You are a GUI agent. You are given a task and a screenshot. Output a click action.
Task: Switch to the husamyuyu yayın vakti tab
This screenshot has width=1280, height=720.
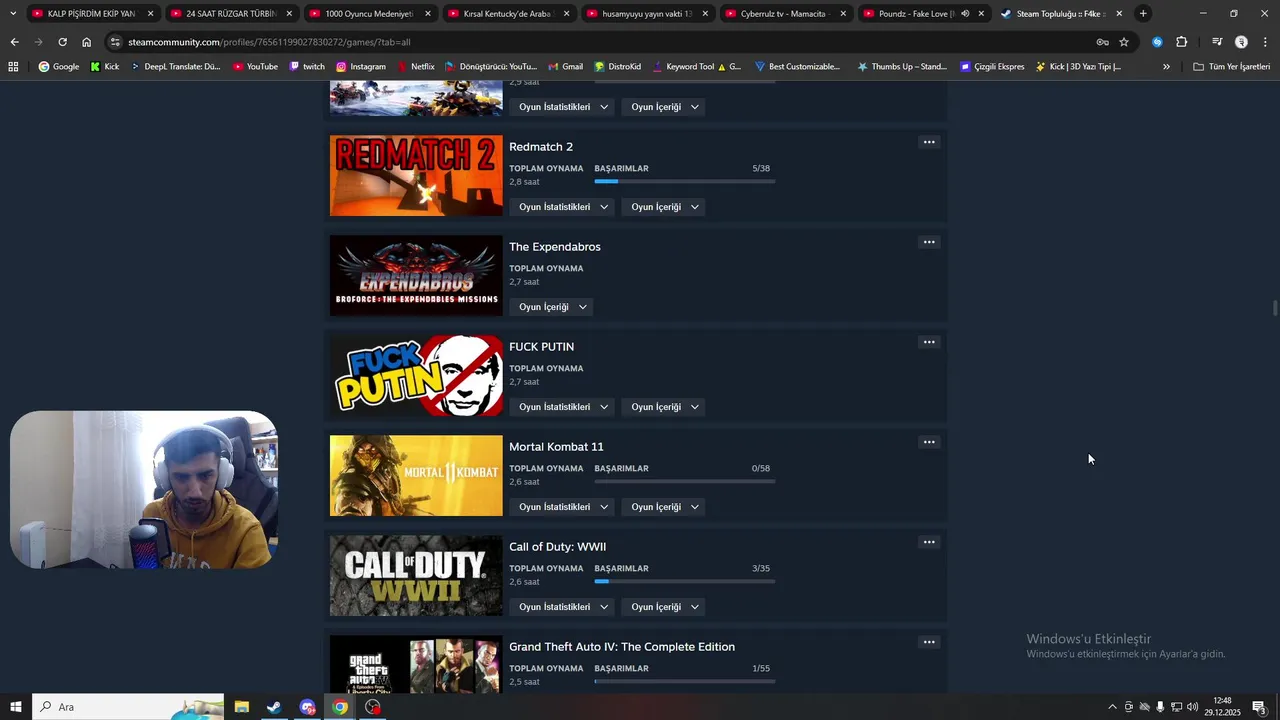click(x=645, y=13)
